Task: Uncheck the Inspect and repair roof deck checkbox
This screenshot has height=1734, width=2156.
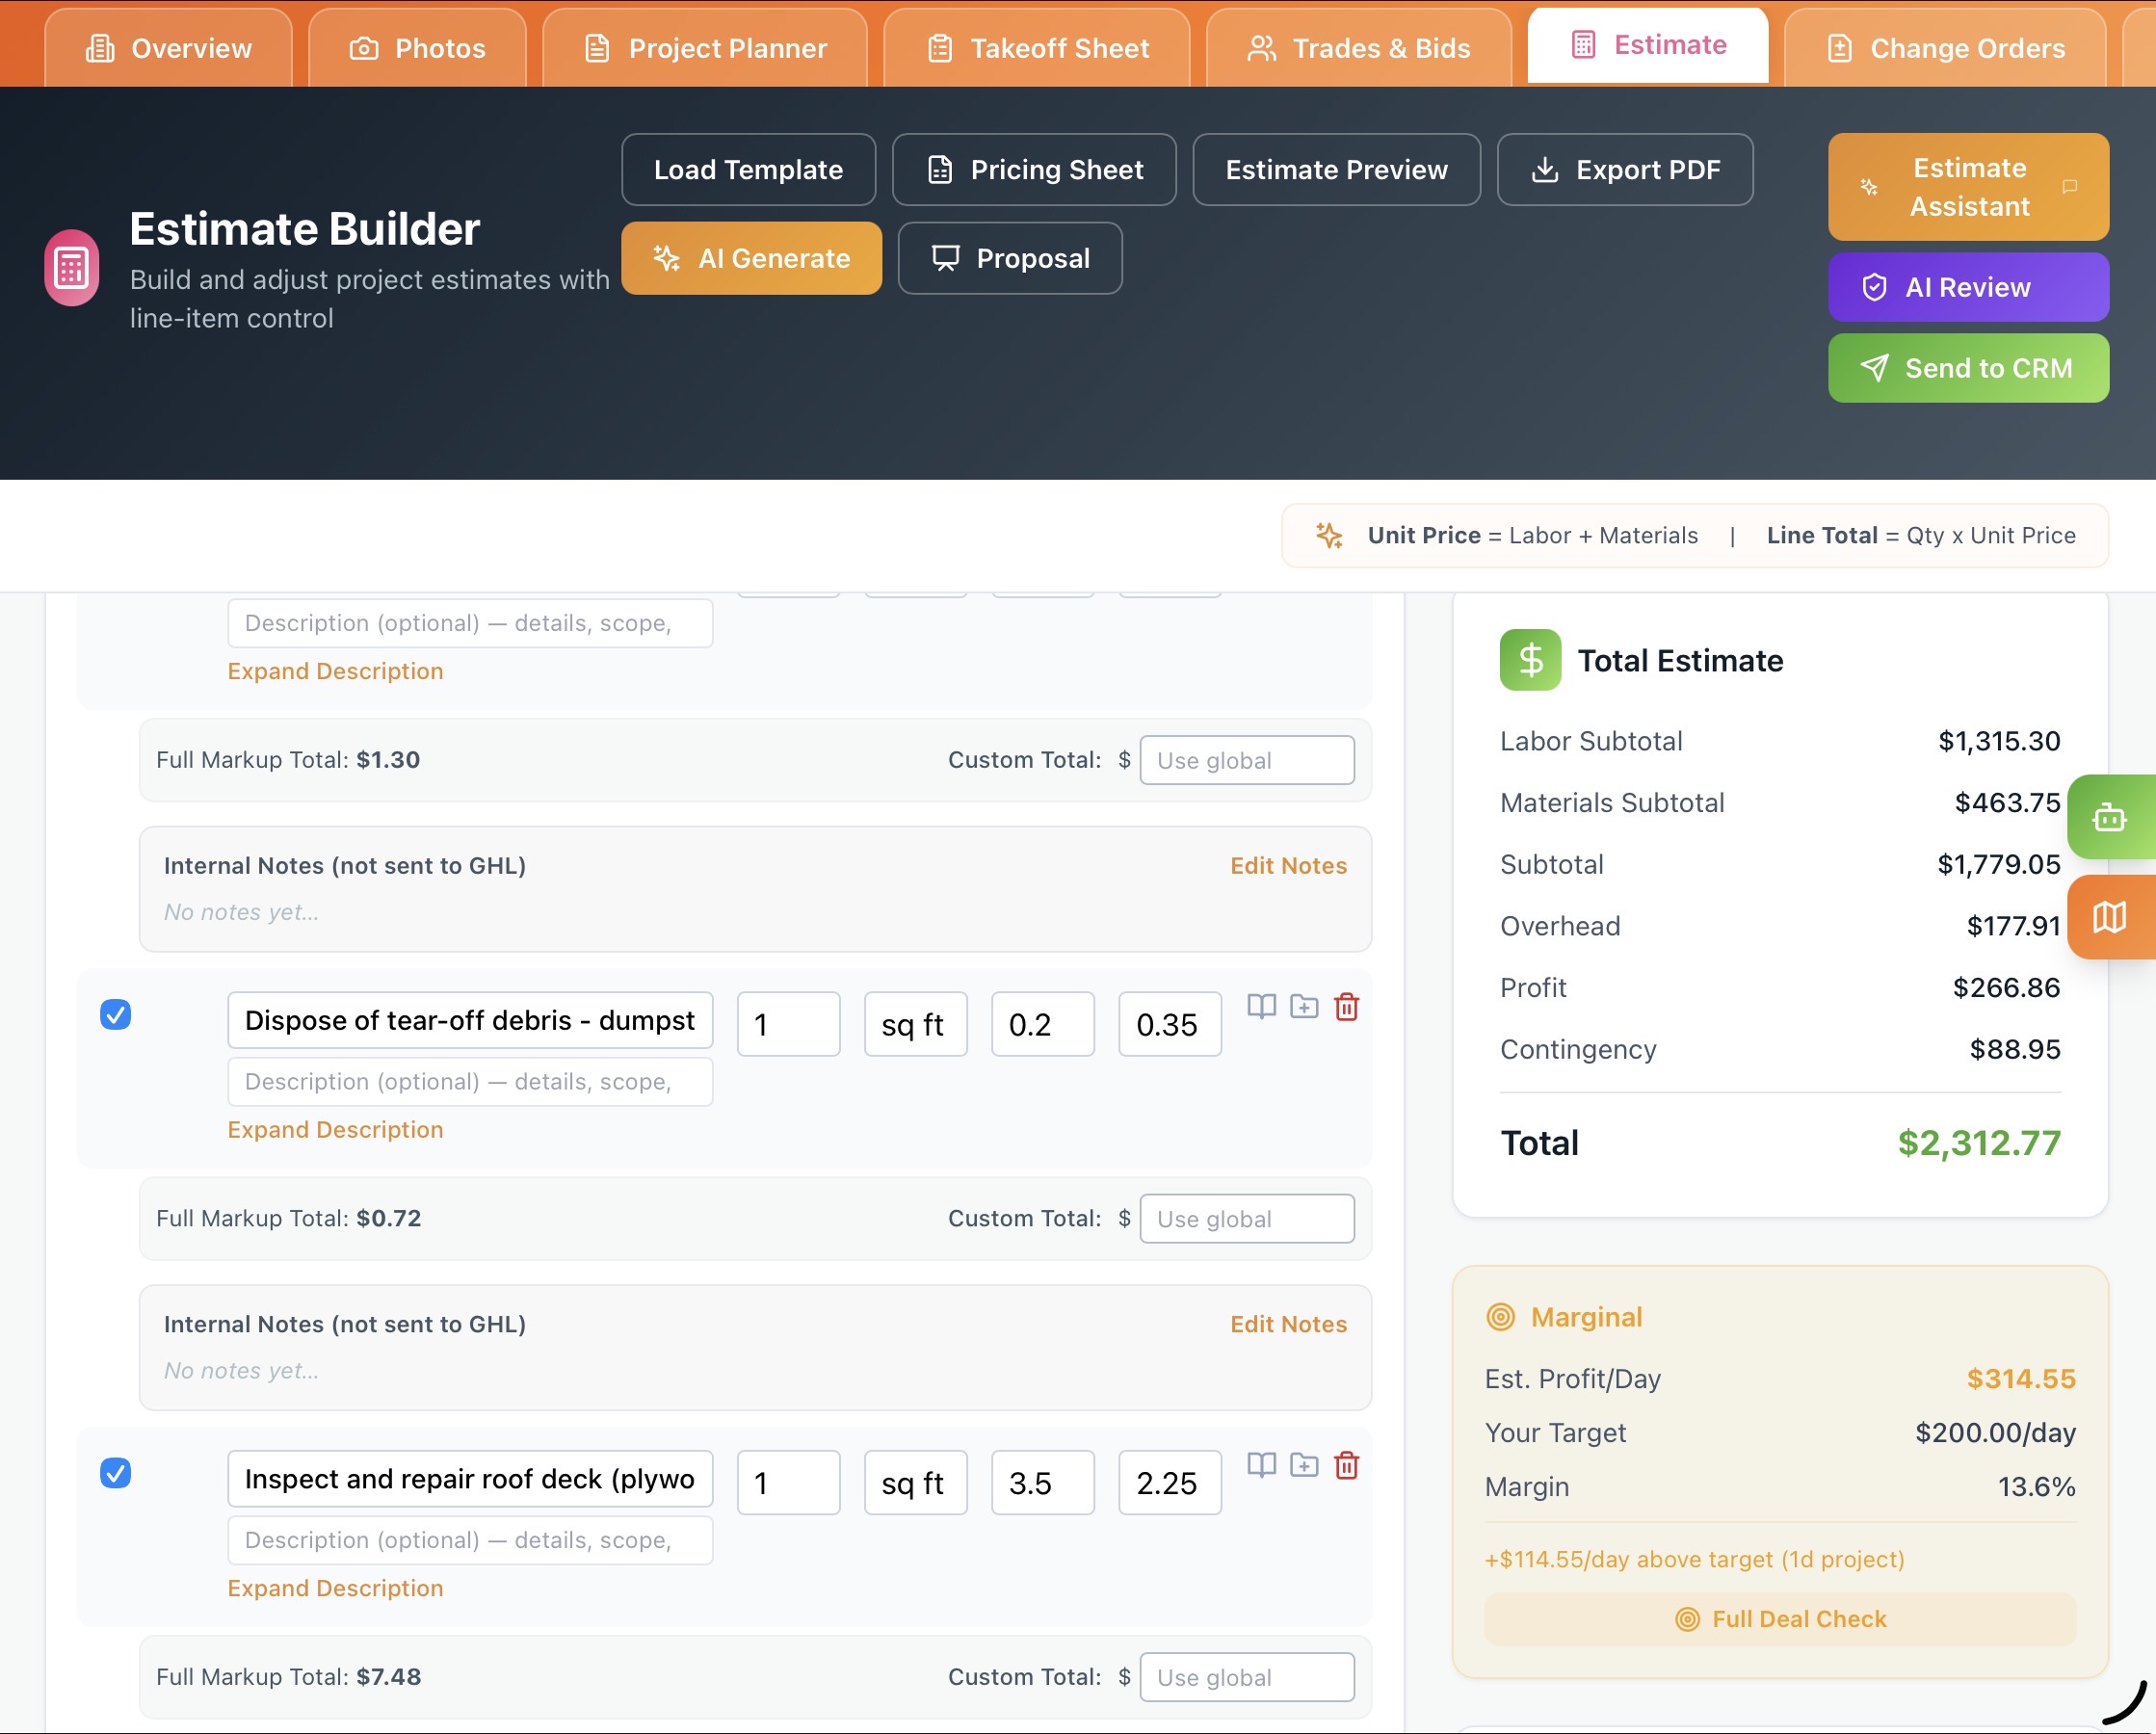Action: pos(116,1473)
